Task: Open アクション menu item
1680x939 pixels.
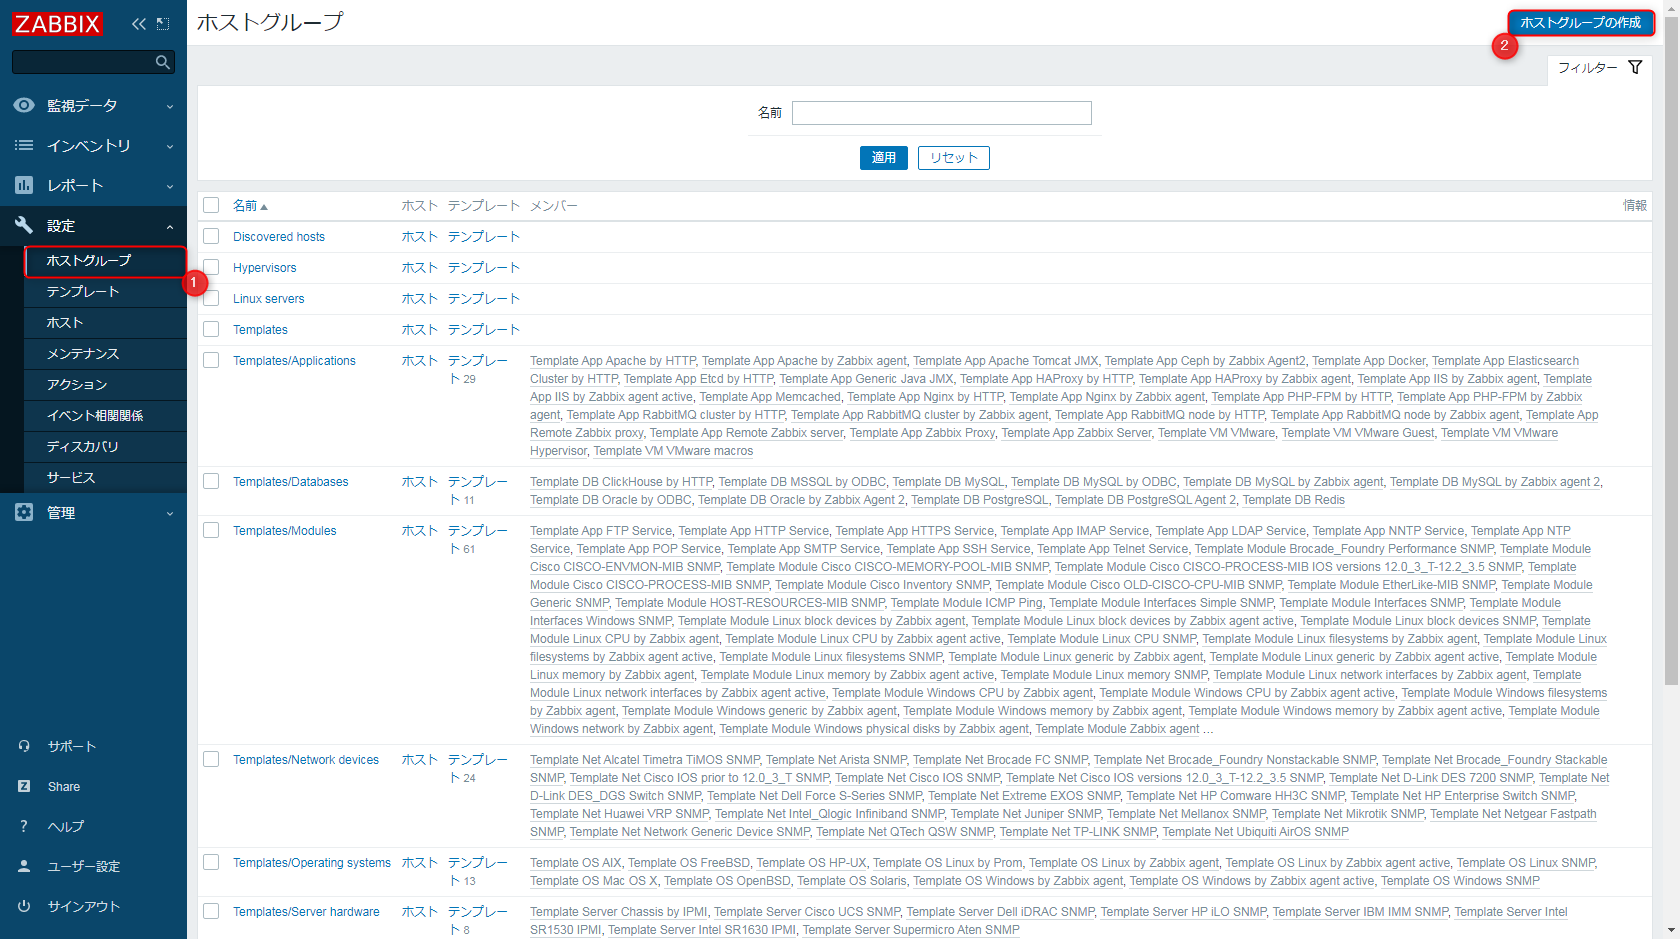Action: click(x=105, y=385)
